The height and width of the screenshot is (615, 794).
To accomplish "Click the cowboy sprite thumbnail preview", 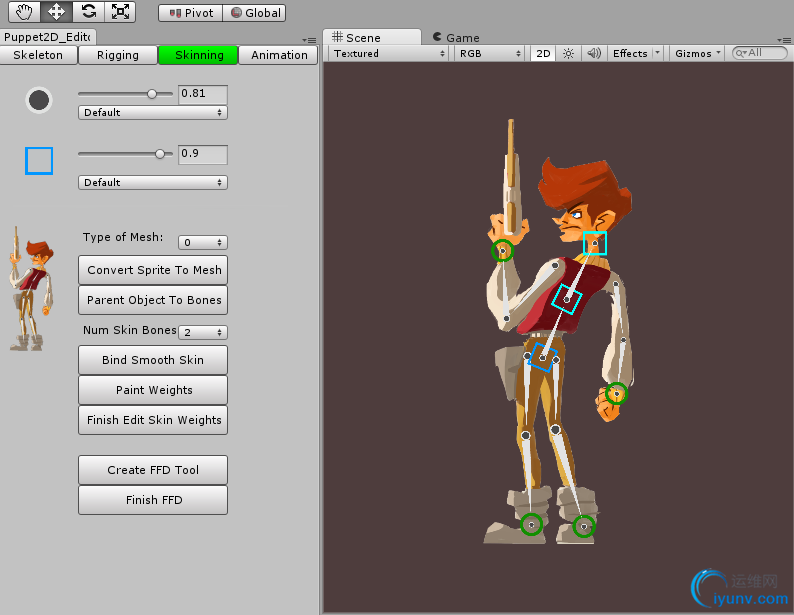I will pyautogui.click(x=28, y=288).
